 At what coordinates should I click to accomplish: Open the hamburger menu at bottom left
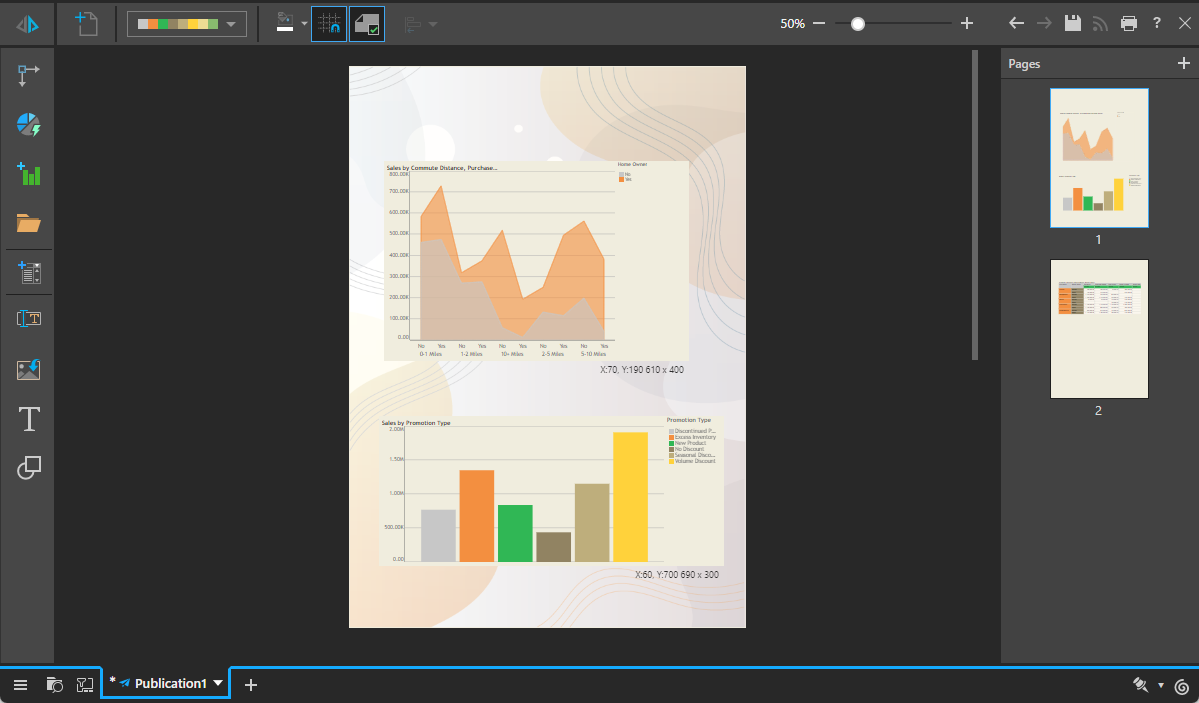[20, 685]
